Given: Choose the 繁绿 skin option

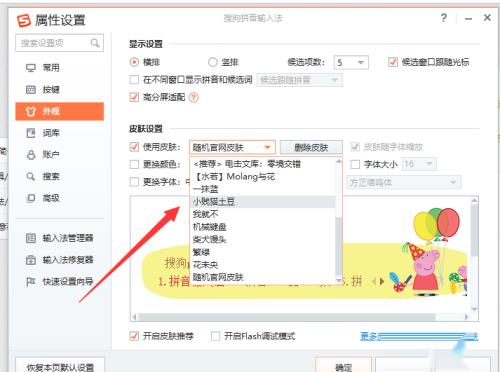Looking at the screenshot, I should [262, 252].
